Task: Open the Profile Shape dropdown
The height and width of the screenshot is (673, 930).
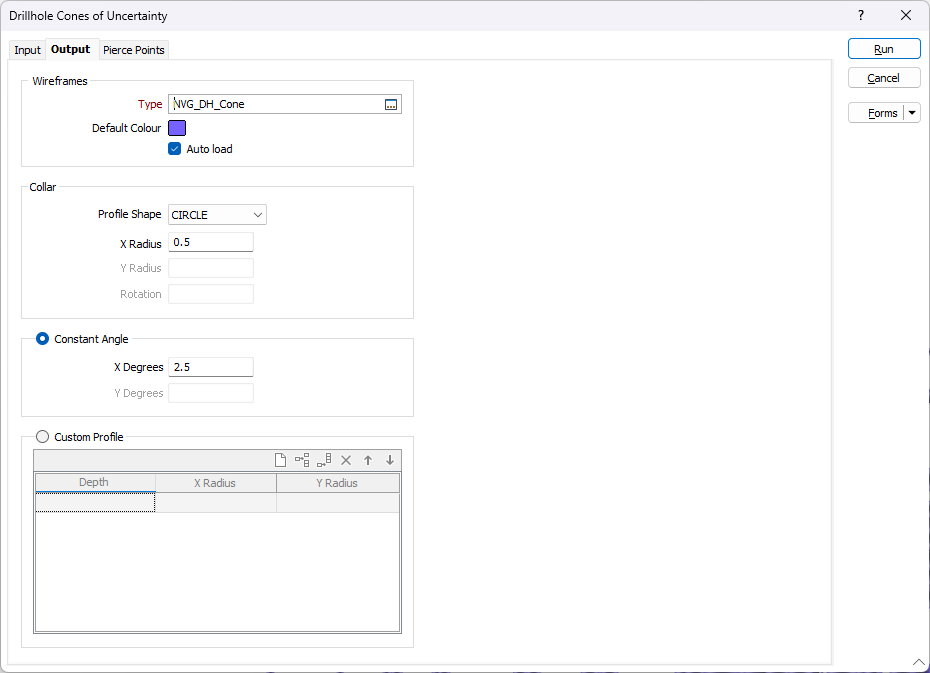Action: point(217,215)
